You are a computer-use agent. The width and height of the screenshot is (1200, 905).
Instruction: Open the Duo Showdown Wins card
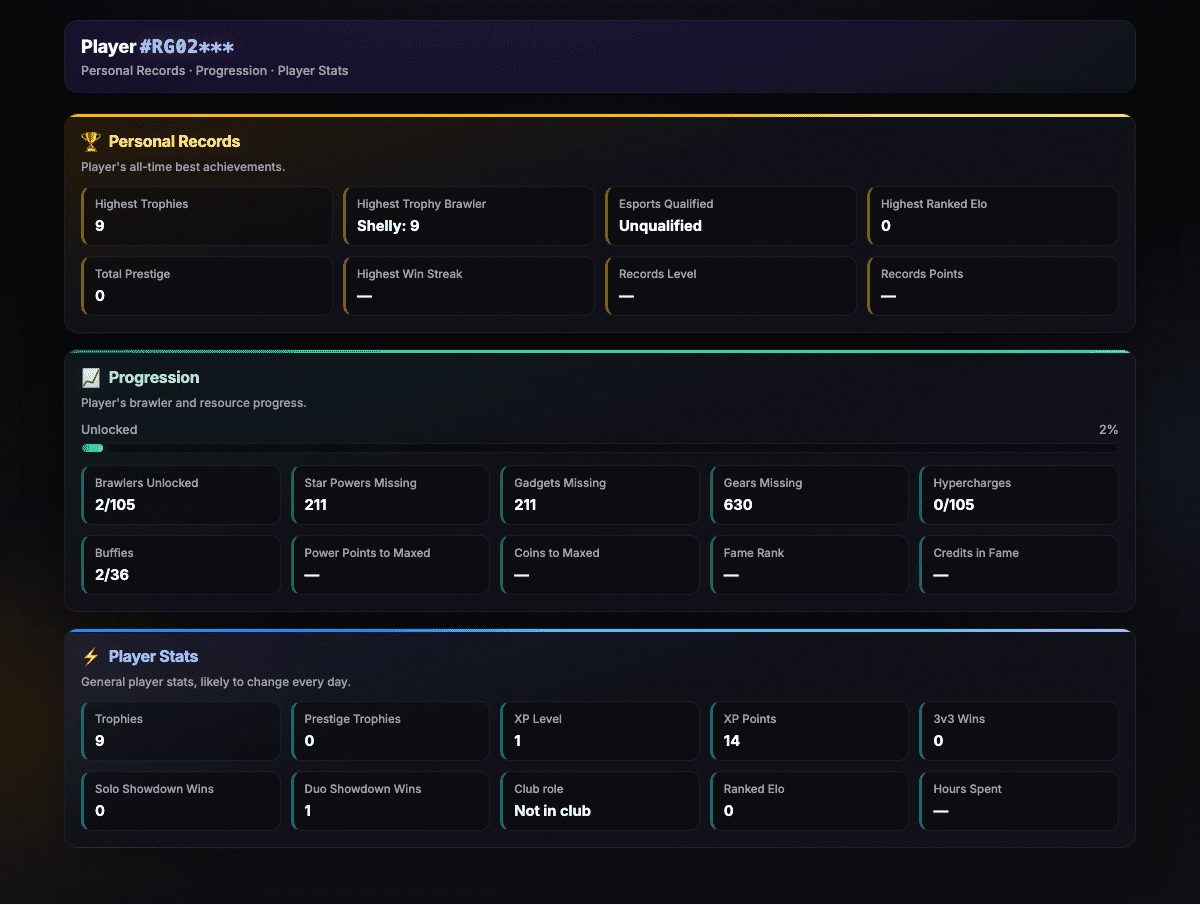point(391,801)
